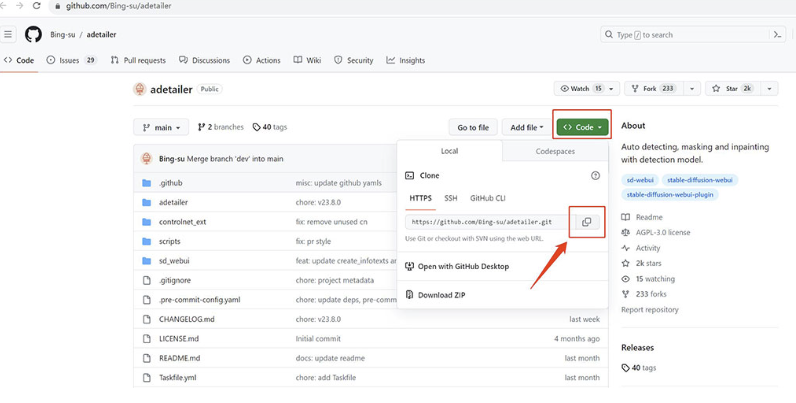Copy the HTTPS clone URL icon

coord(586,222)
